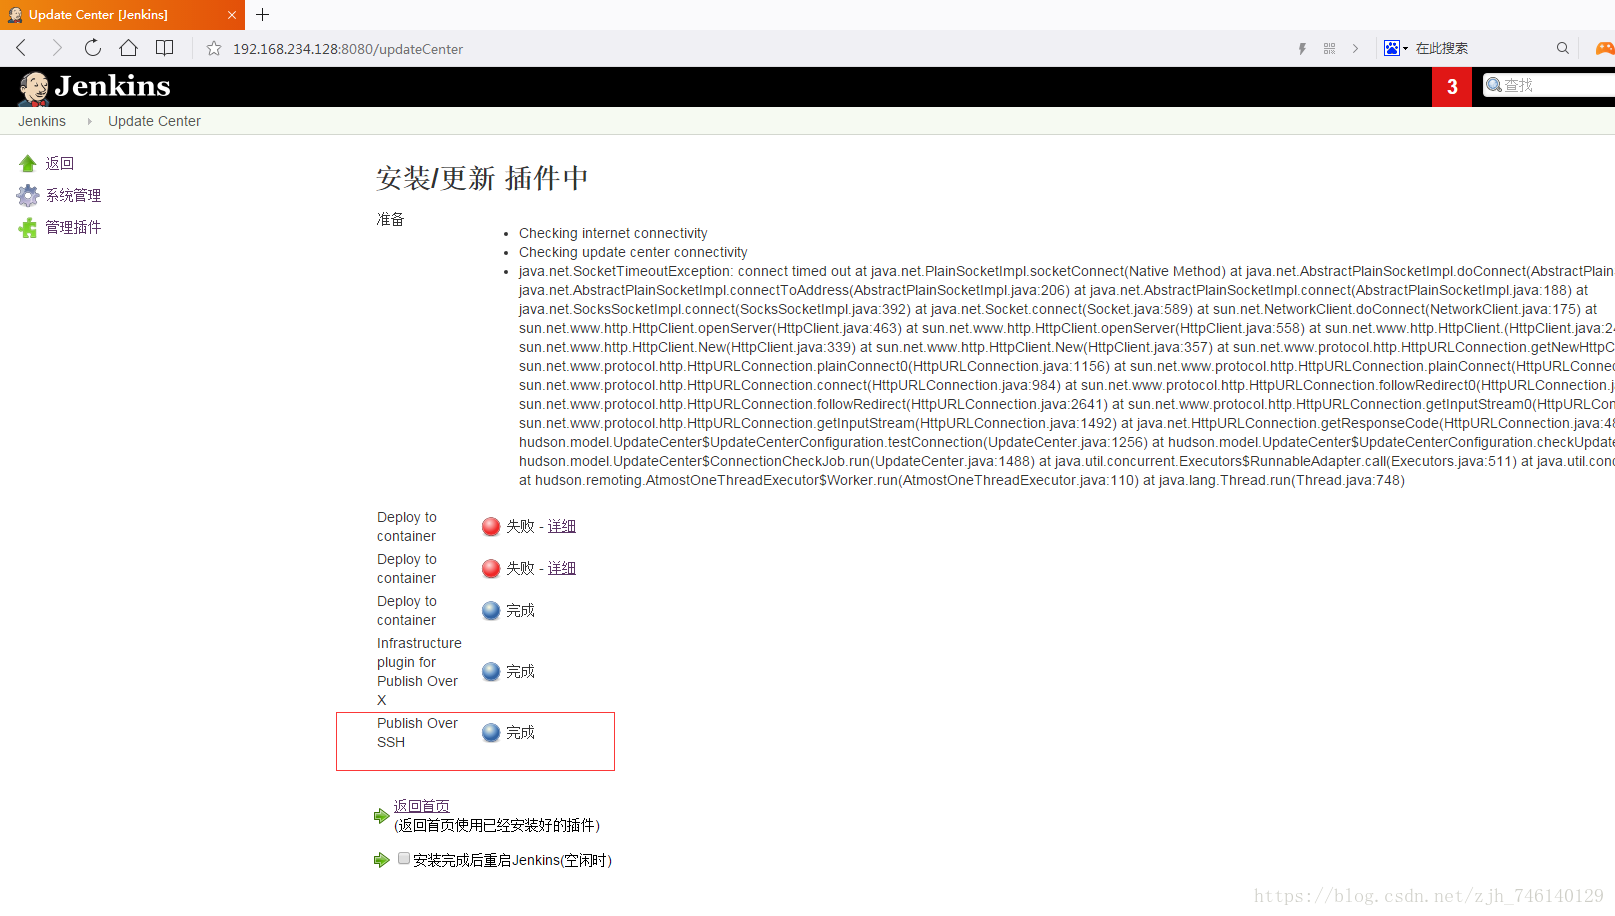Open 详细 link of first failed Deploy
Screen dimensions: 1615x916
pos(562,526)
